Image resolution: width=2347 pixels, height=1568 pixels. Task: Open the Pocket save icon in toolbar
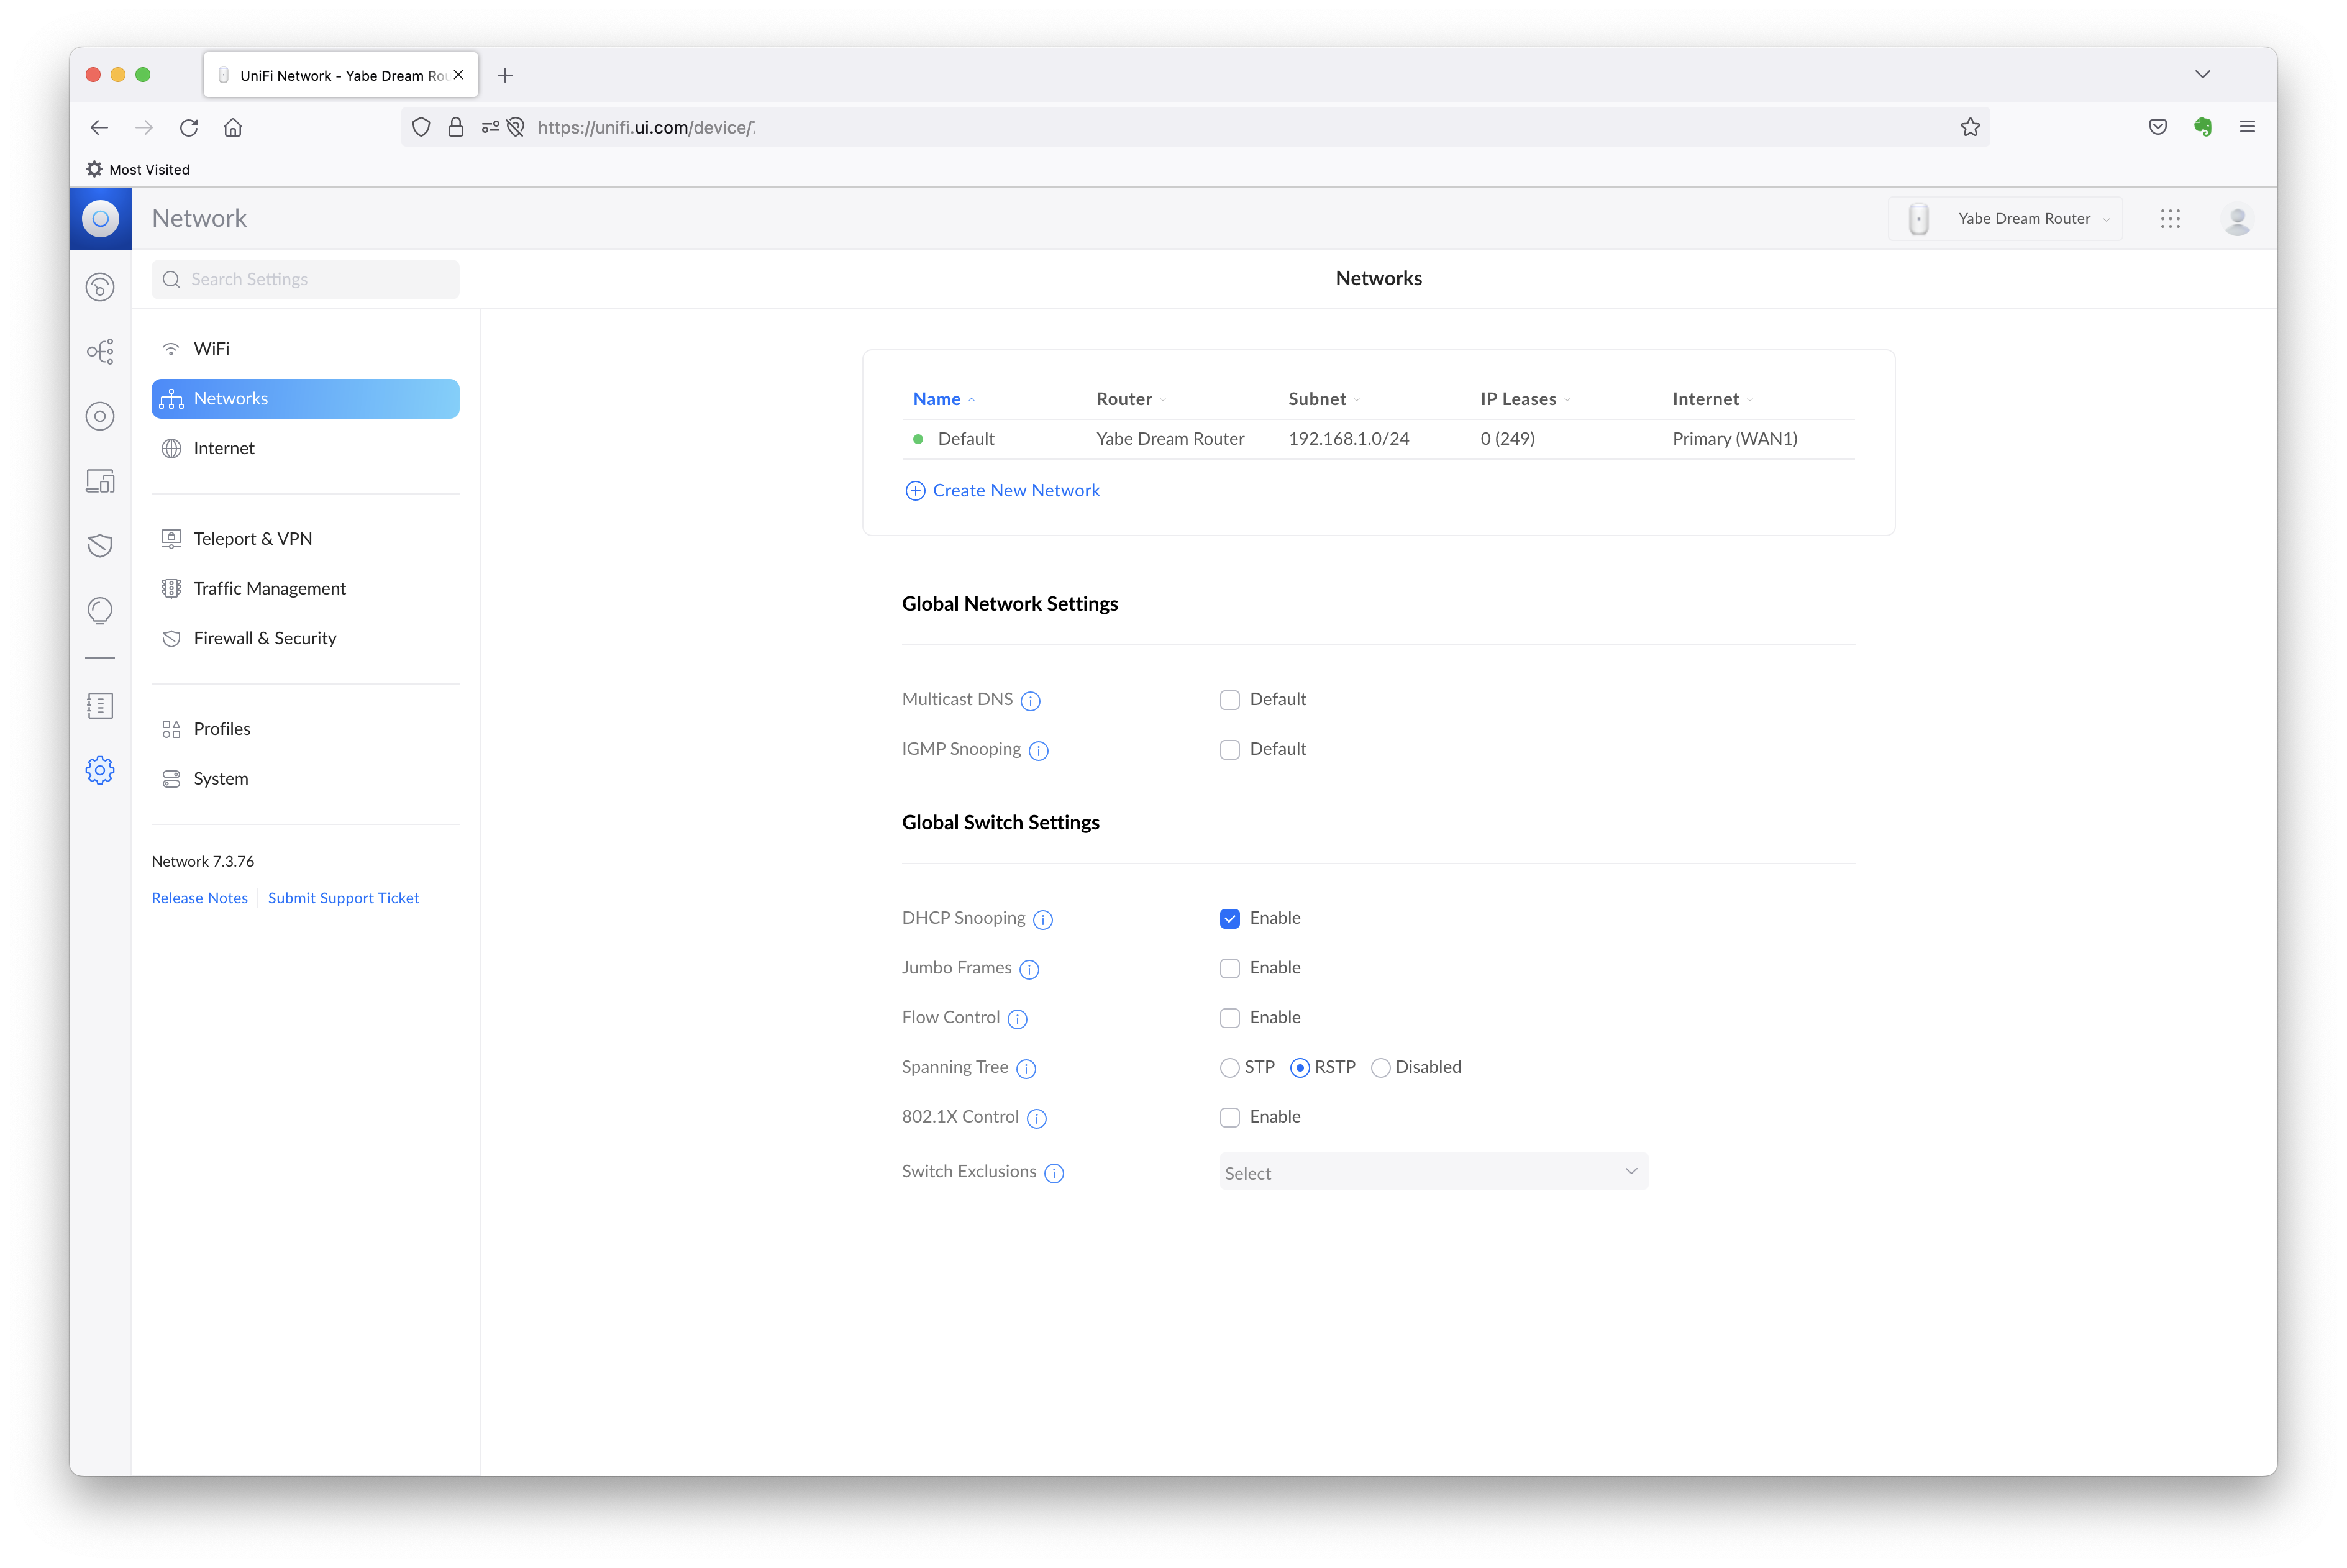pos(2158,127)
